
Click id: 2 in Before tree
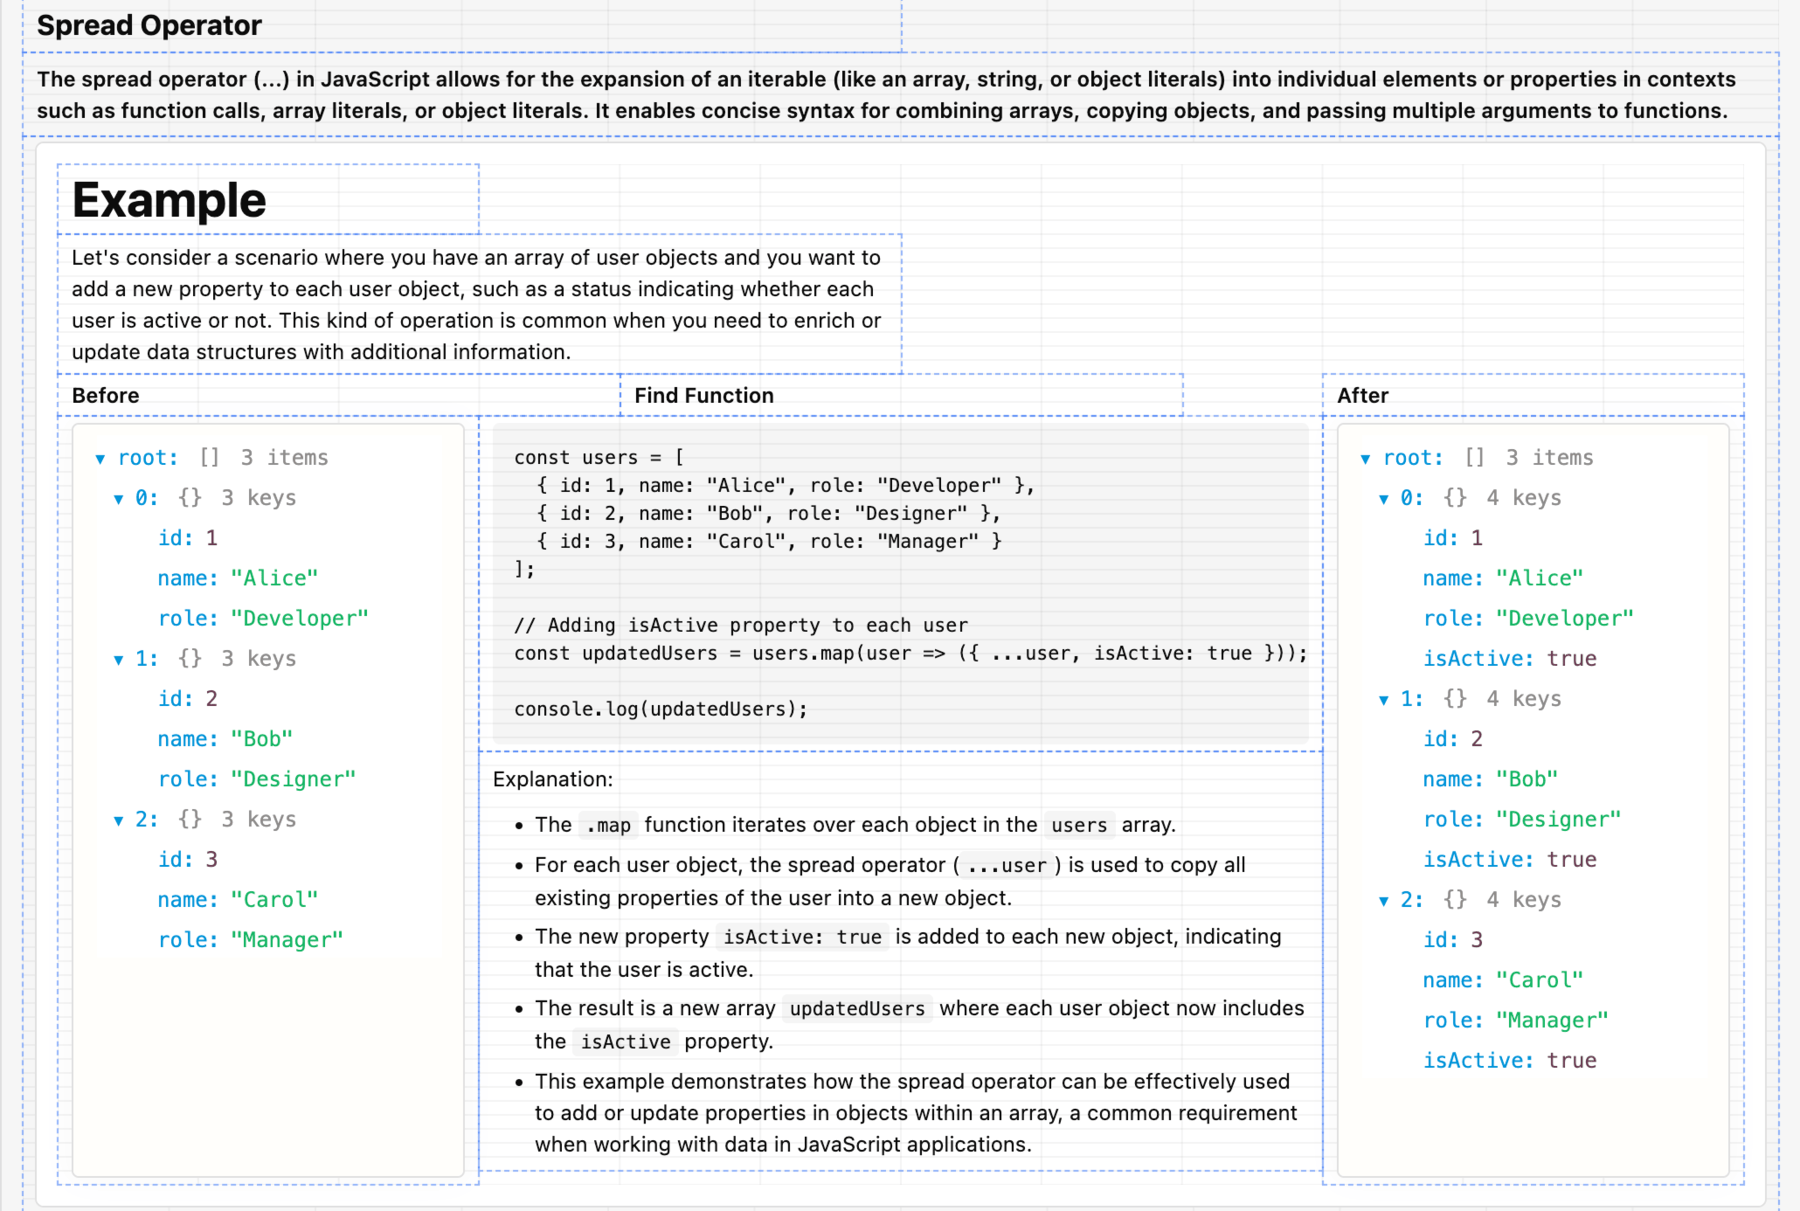187,699
